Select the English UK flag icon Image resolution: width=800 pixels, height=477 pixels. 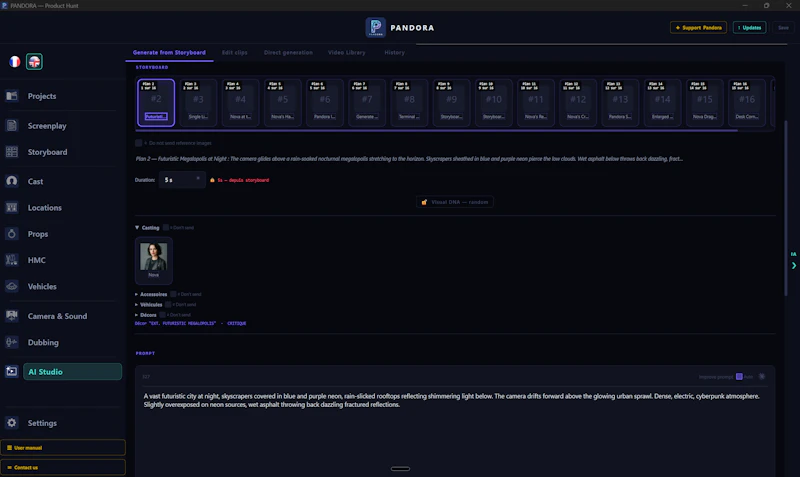pos(34,62)
